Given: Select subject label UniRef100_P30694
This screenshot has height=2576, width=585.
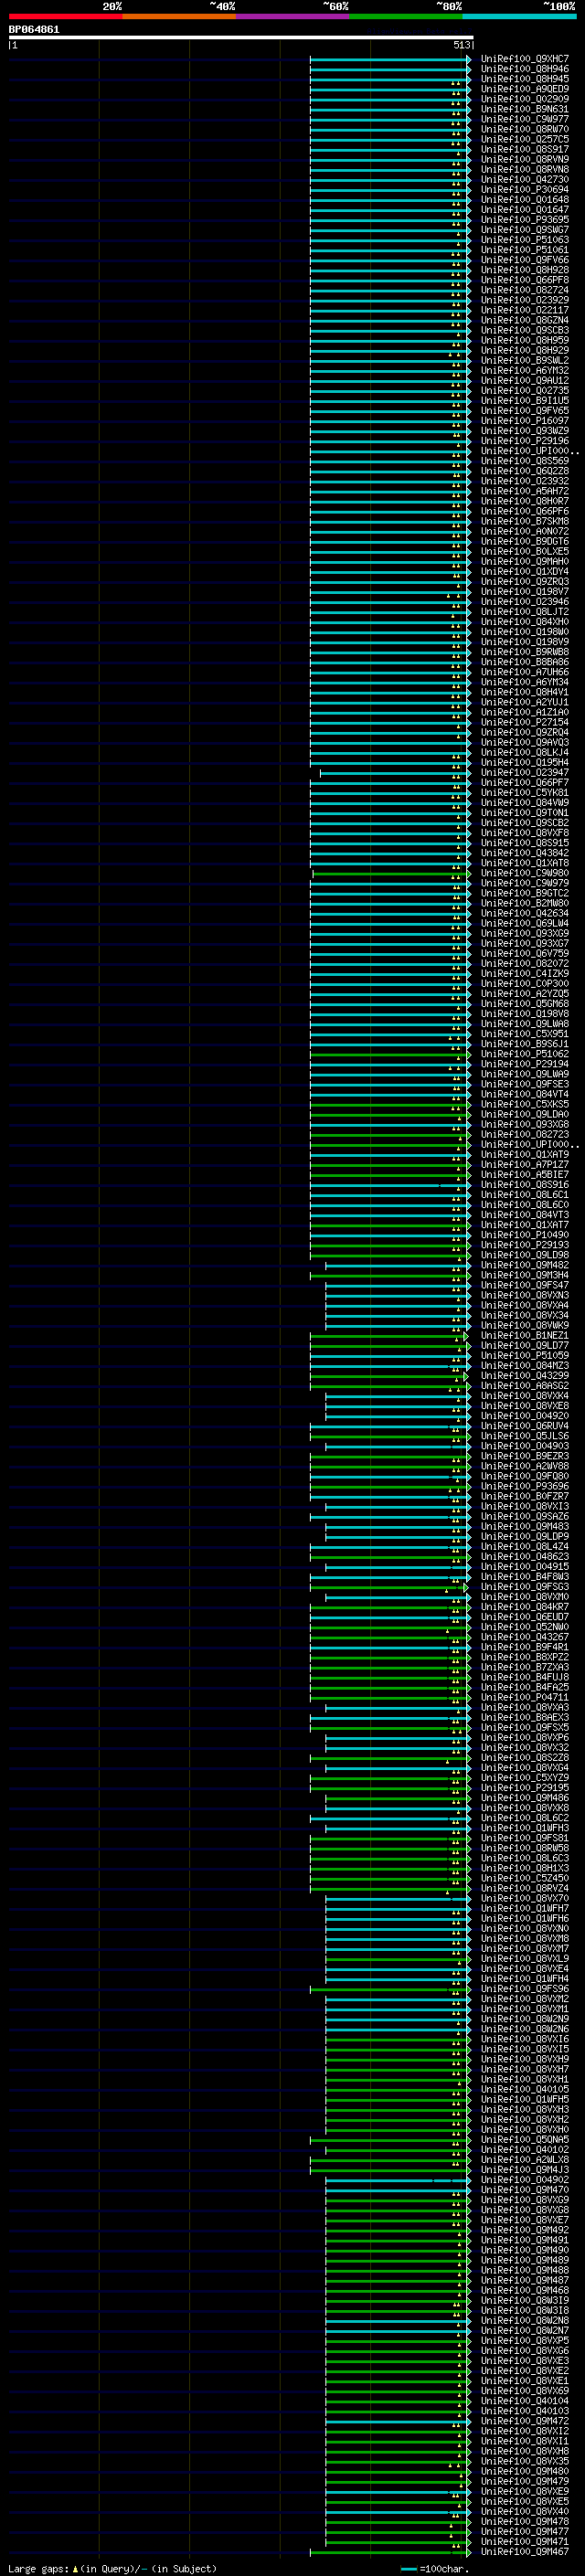Looking at the screenshot, I should coord(525,190).
